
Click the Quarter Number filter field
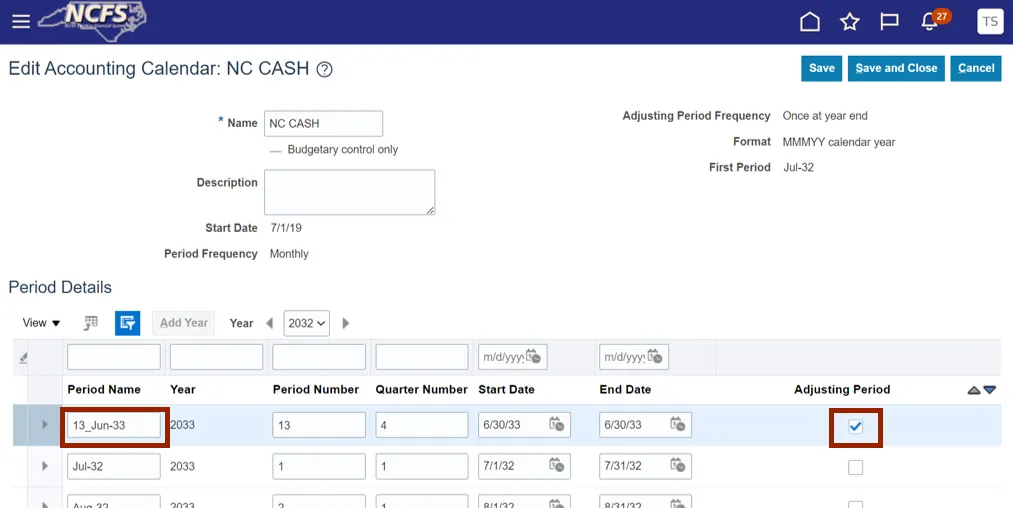(422, 357)
